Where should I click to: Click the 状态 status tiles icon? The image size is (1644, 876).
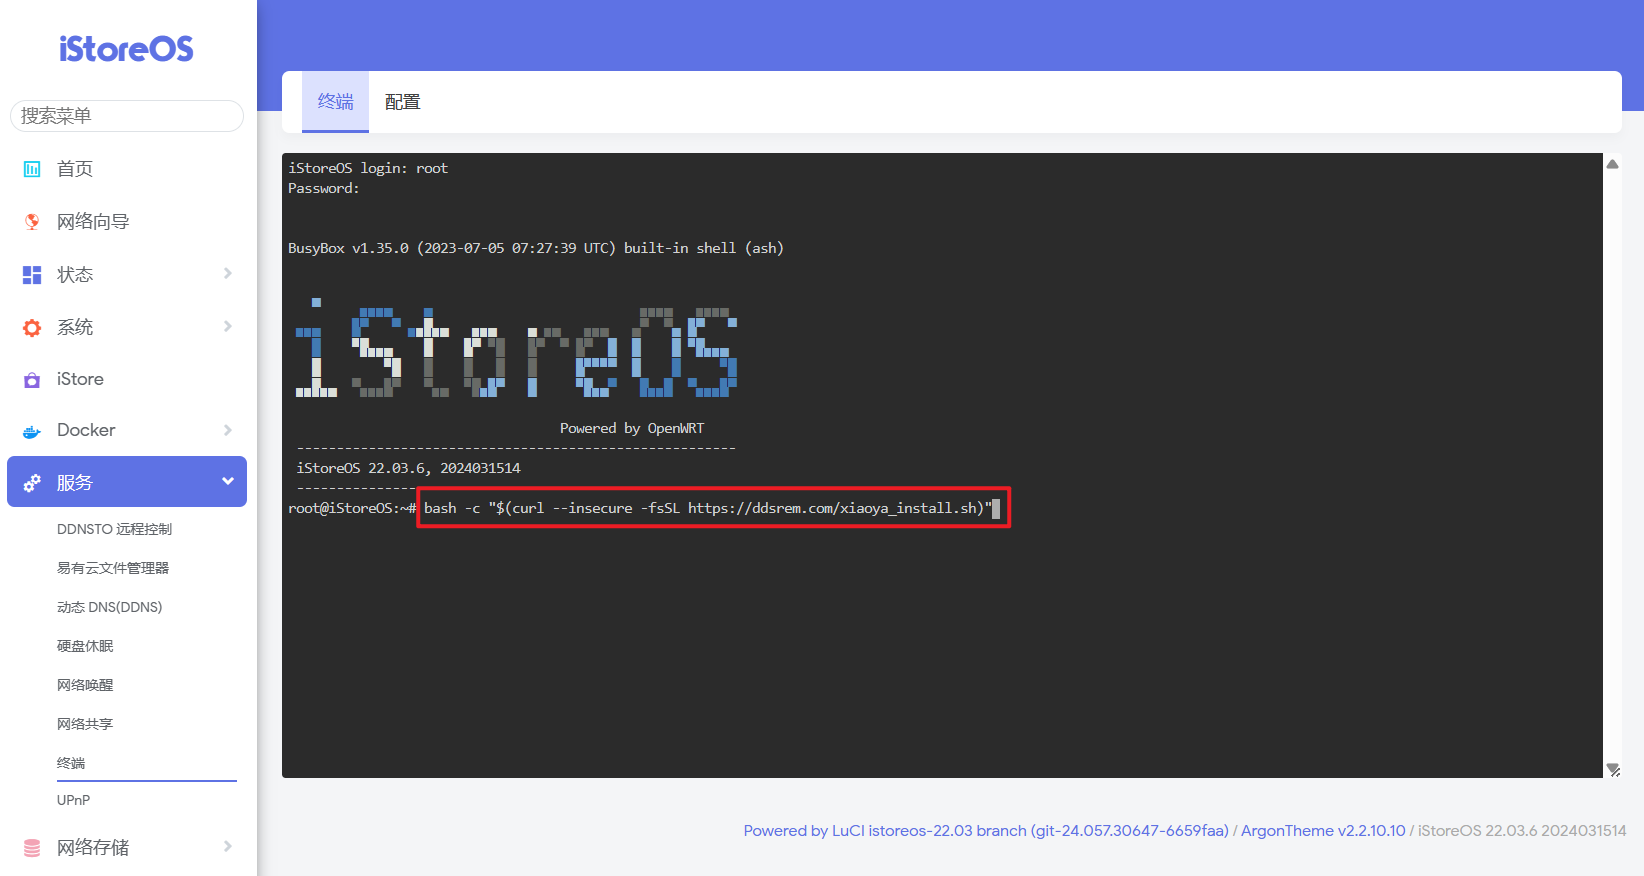pyautogui.click(x=32, y=275)
